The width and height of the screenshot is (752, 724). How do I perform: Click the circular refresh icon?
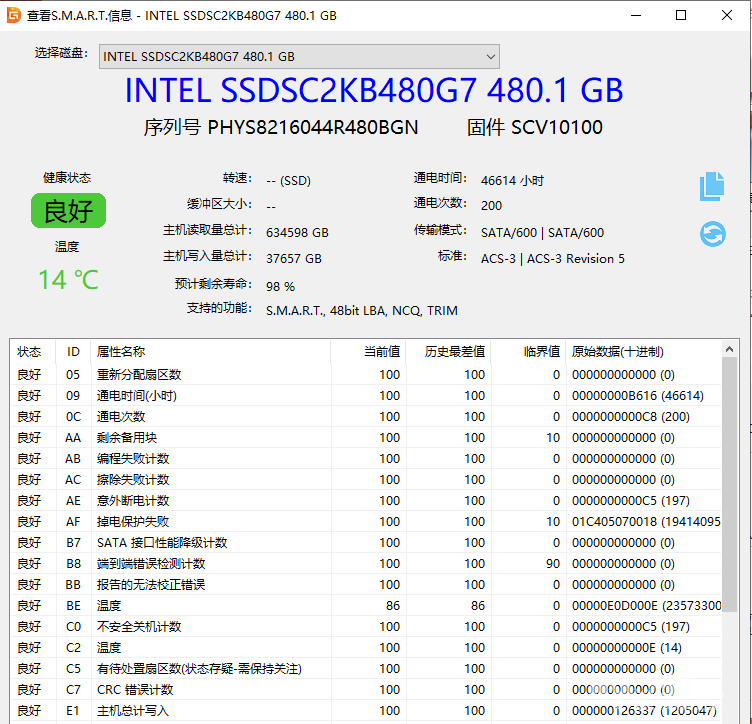click(x=712, y=234)
